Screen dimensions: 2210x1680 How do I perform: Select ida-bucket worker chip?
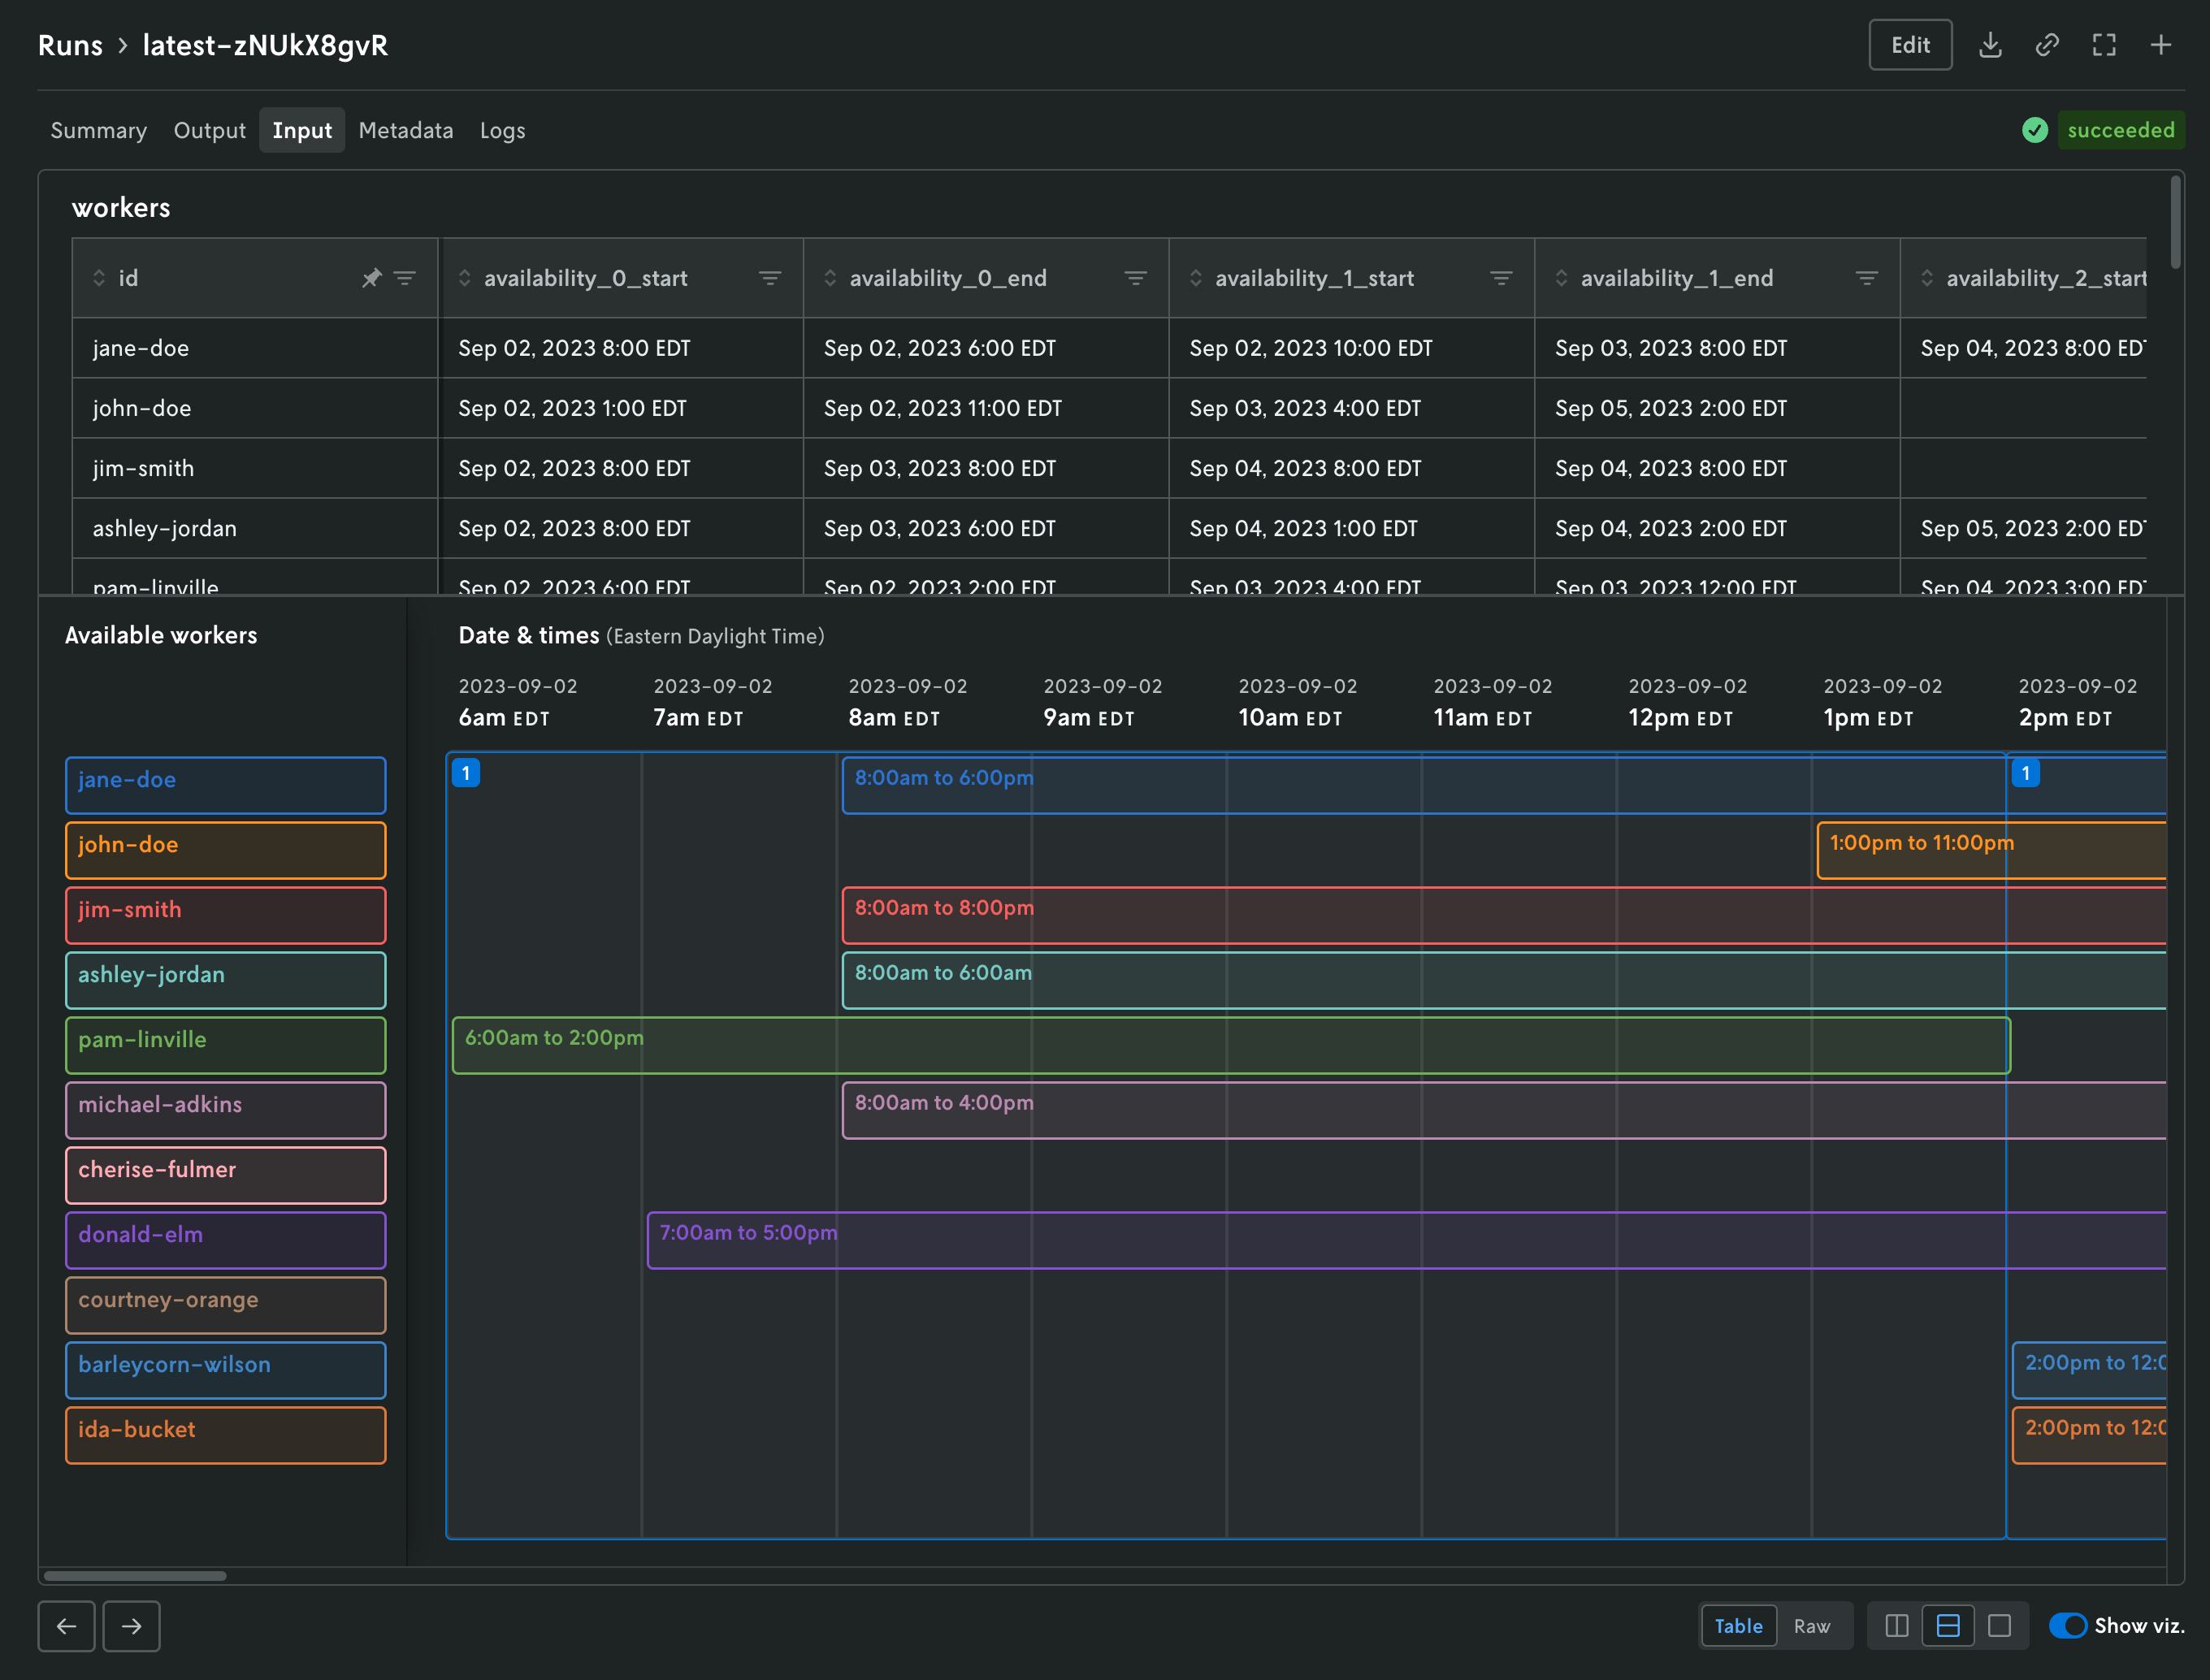tap(226, 1435)
